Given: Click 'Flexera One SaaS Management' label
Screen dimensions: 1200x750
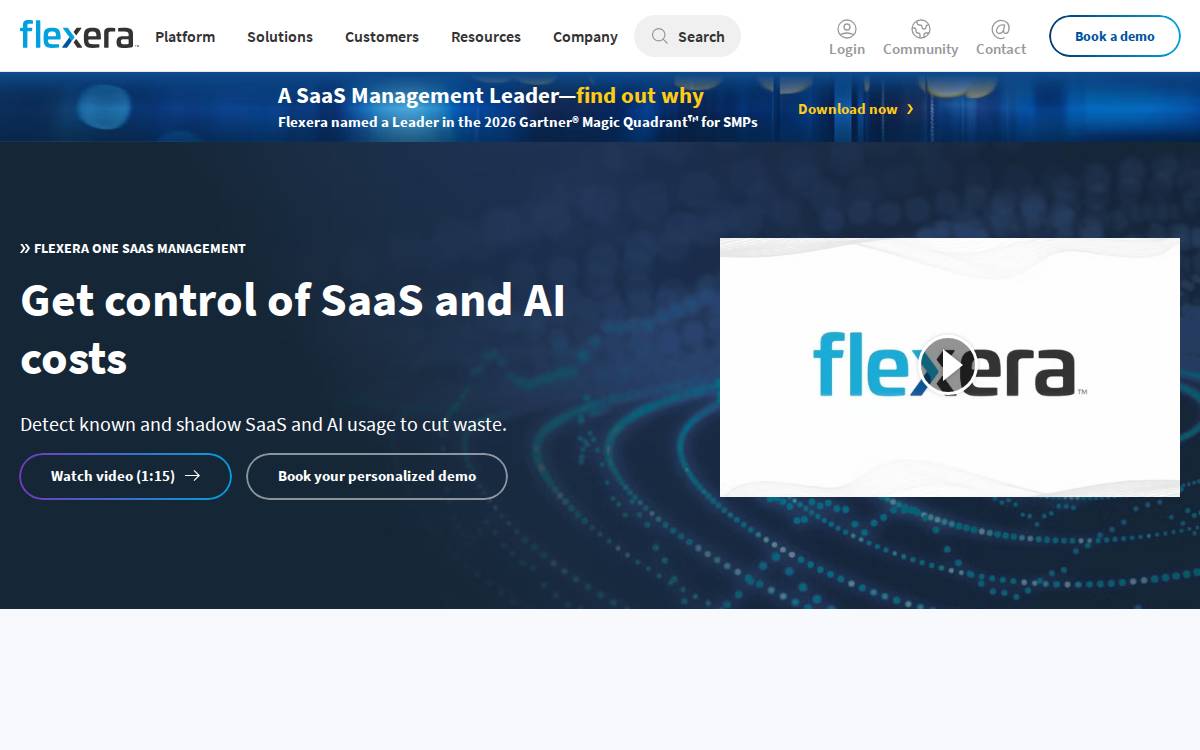Looking at the screenshot, I should 140,248.
